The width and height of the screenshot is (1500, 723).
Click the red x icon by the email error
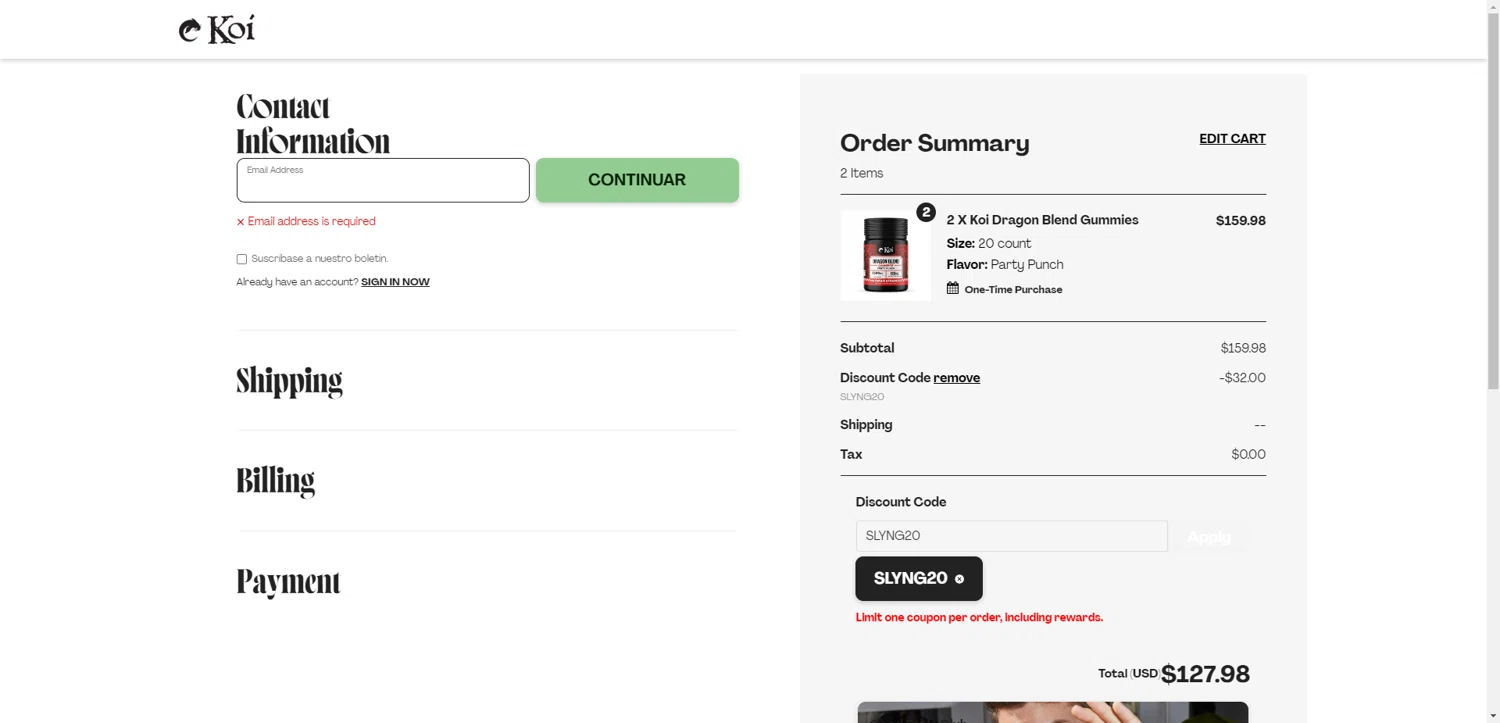pos(240,222)
